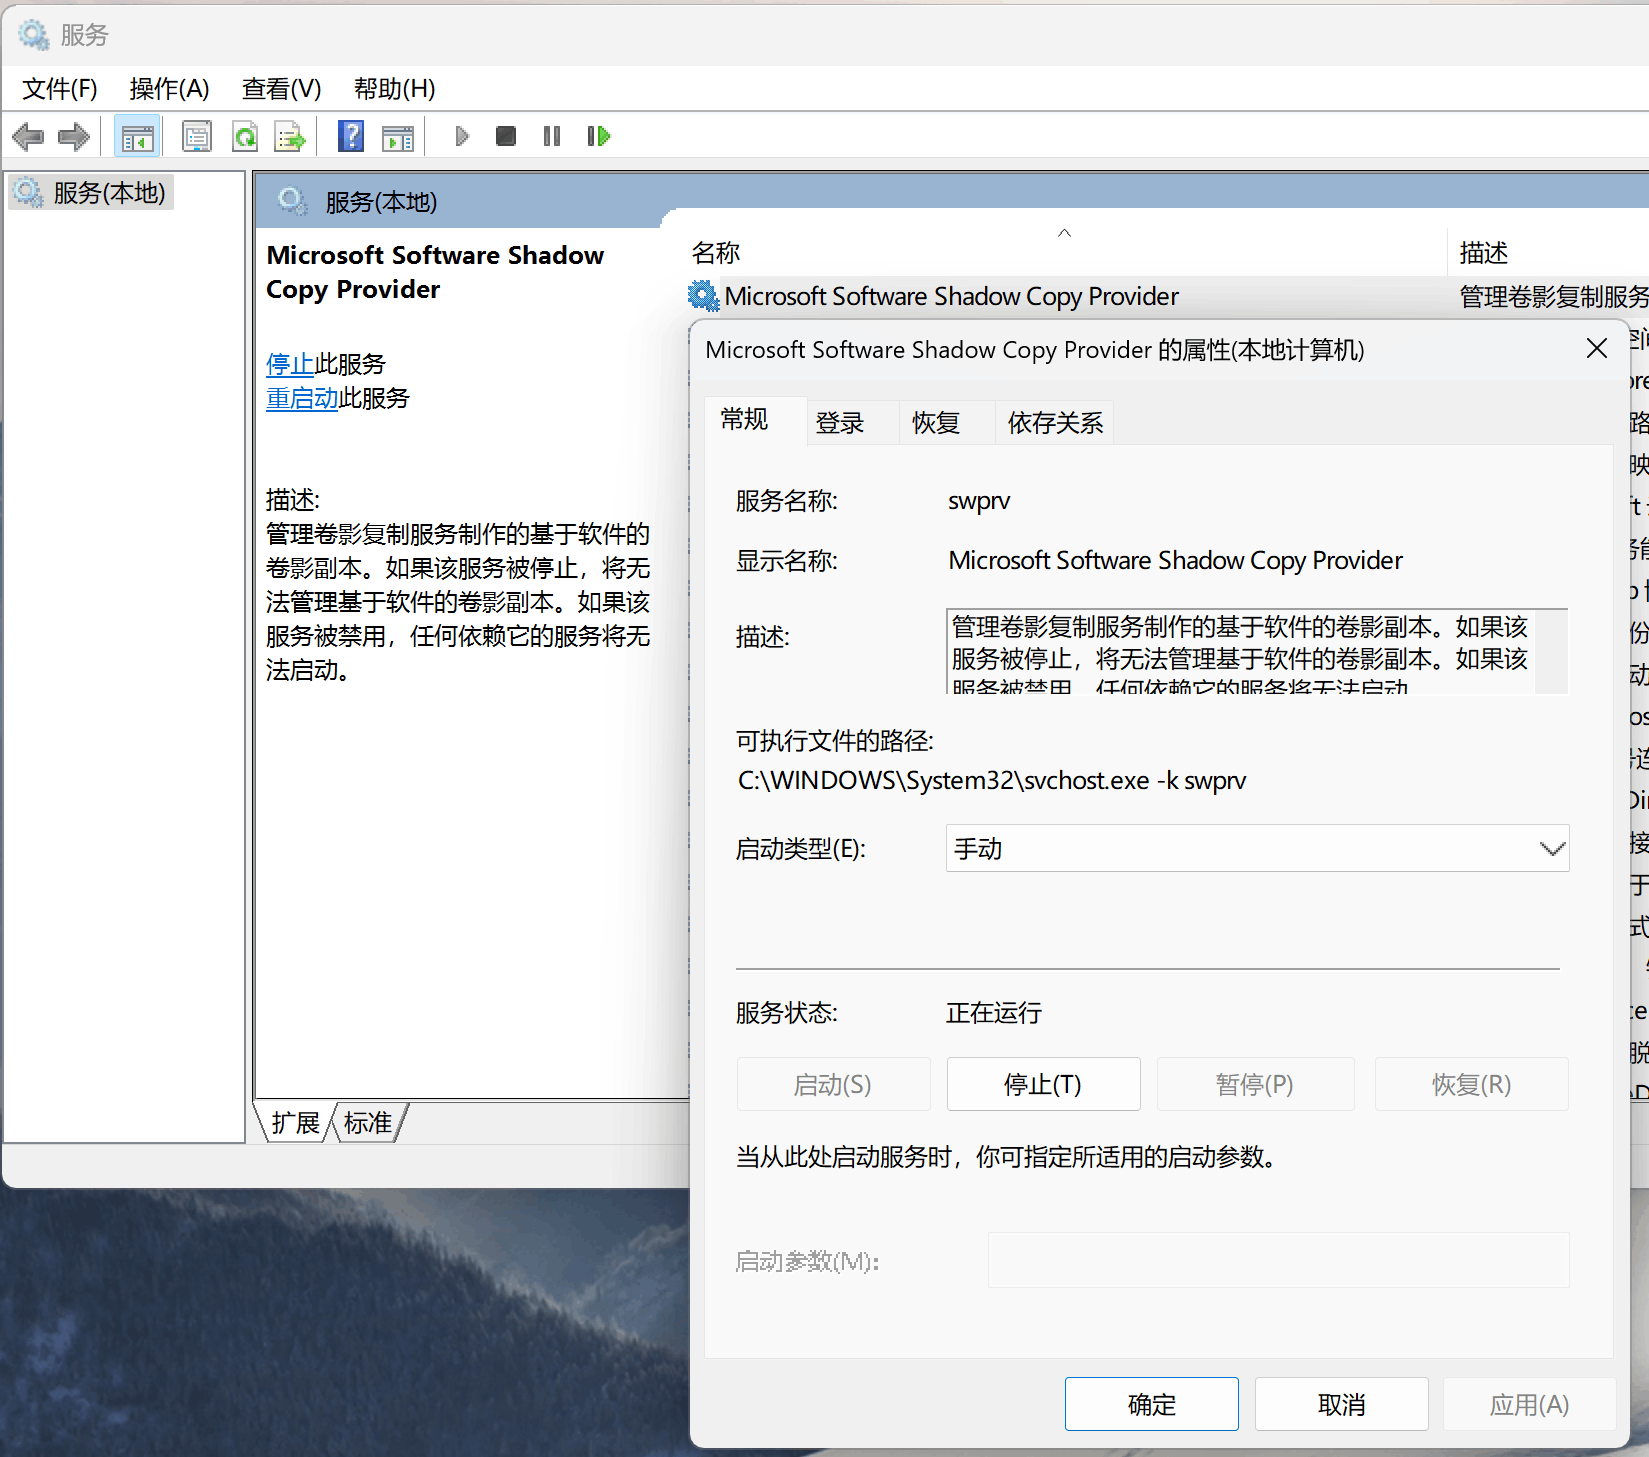Switch to the 扩展 view tab
This screenshot has height=1457, width=1649.
coord(295,1123)
